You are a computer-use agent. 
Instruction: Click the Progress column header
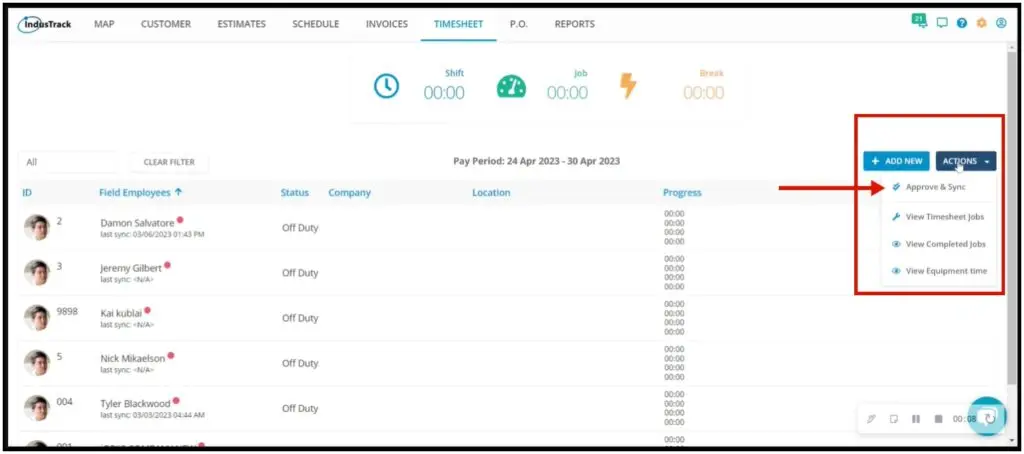point(682,193)
